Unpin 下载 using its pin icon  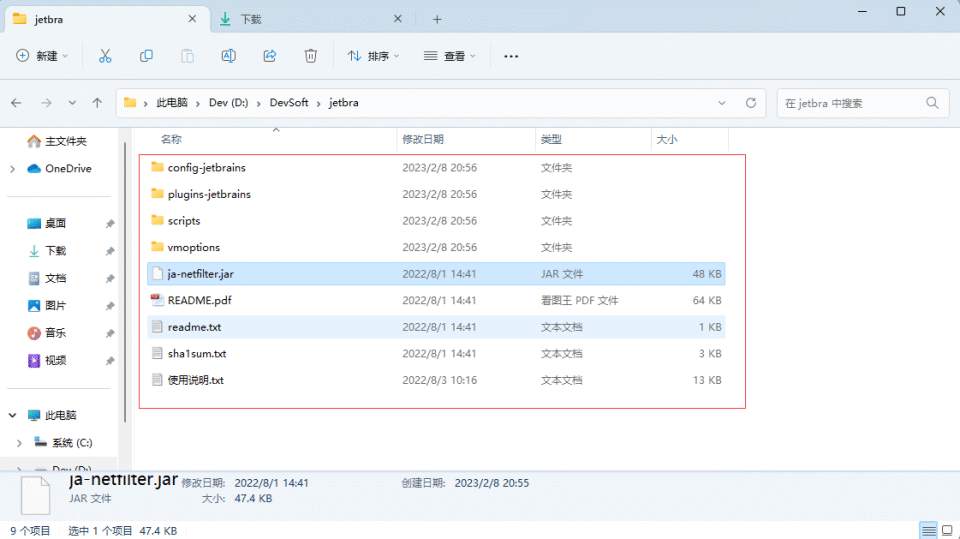point(110,251)
